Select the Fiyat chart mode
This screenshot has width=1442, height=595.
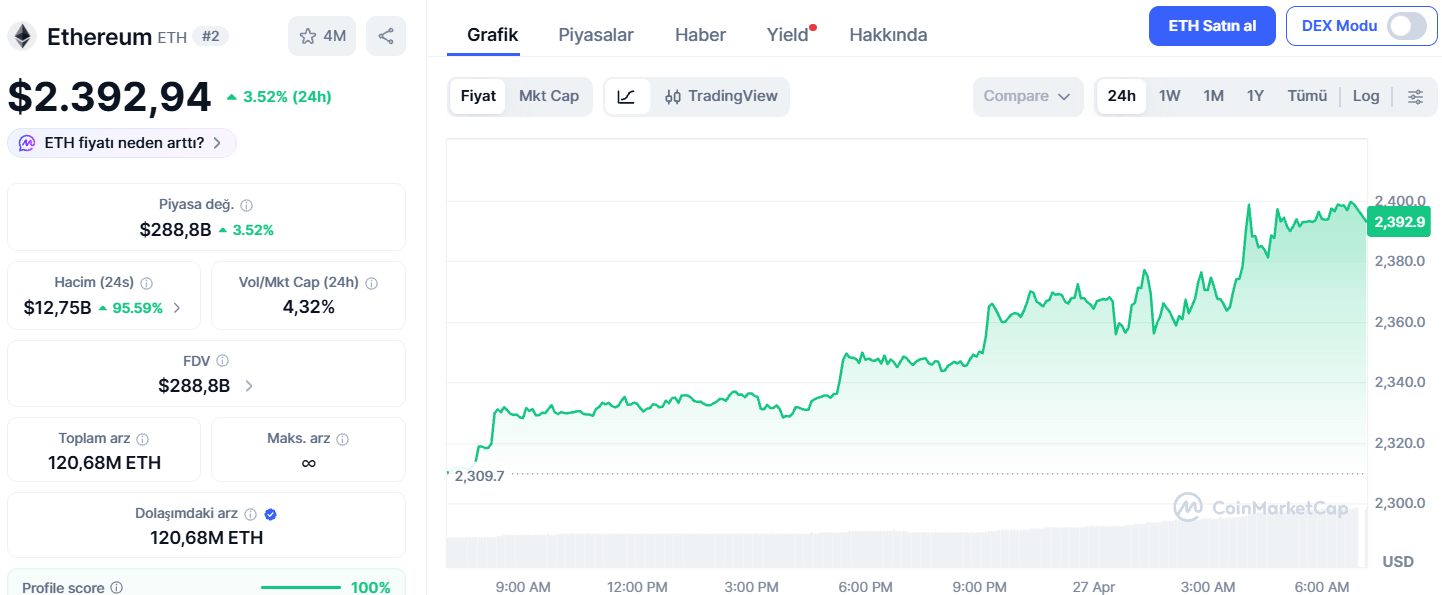tap(478, 97)
